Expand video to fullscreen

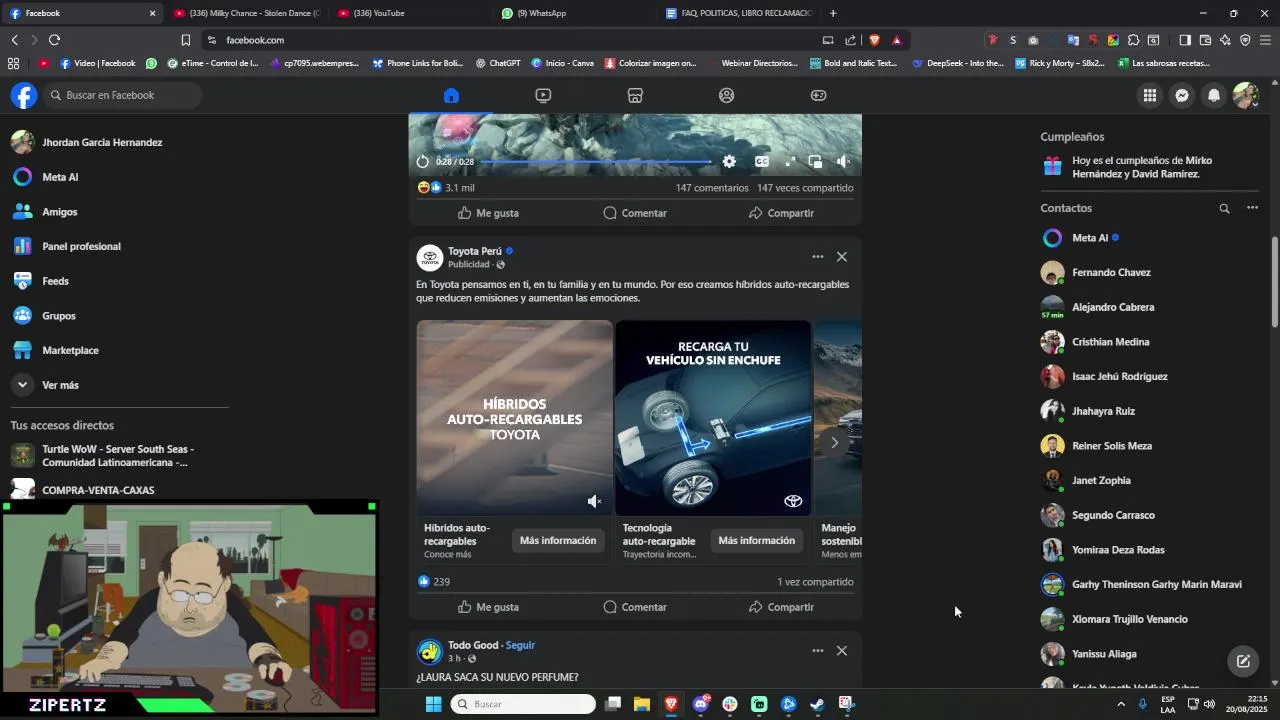pyautogui.click(x=790, y=161)
